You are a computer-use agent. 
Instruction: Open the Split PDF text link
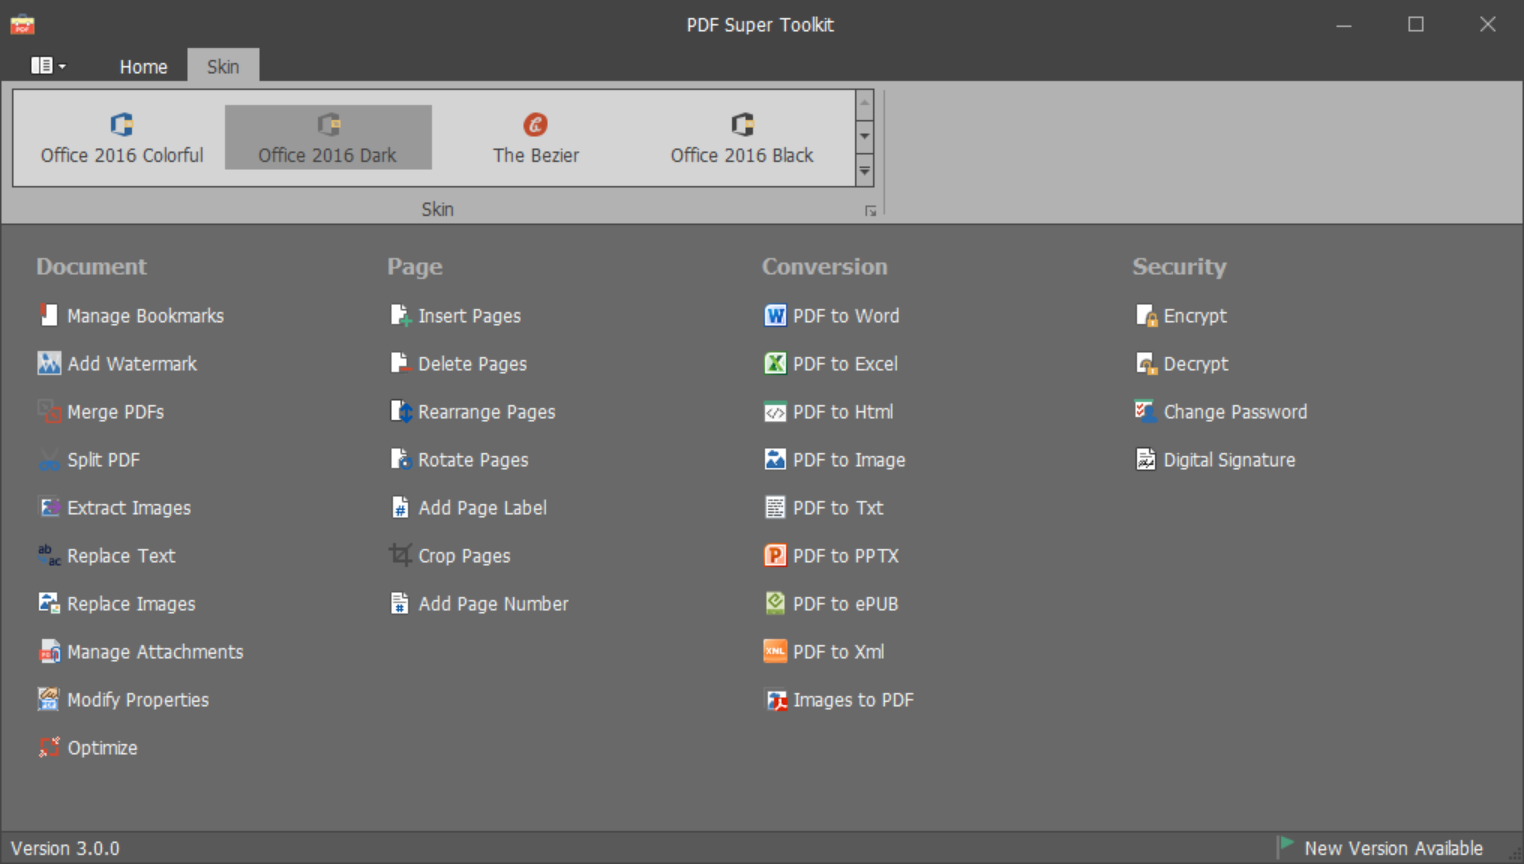pyautogui.click(x=103, y=460)
